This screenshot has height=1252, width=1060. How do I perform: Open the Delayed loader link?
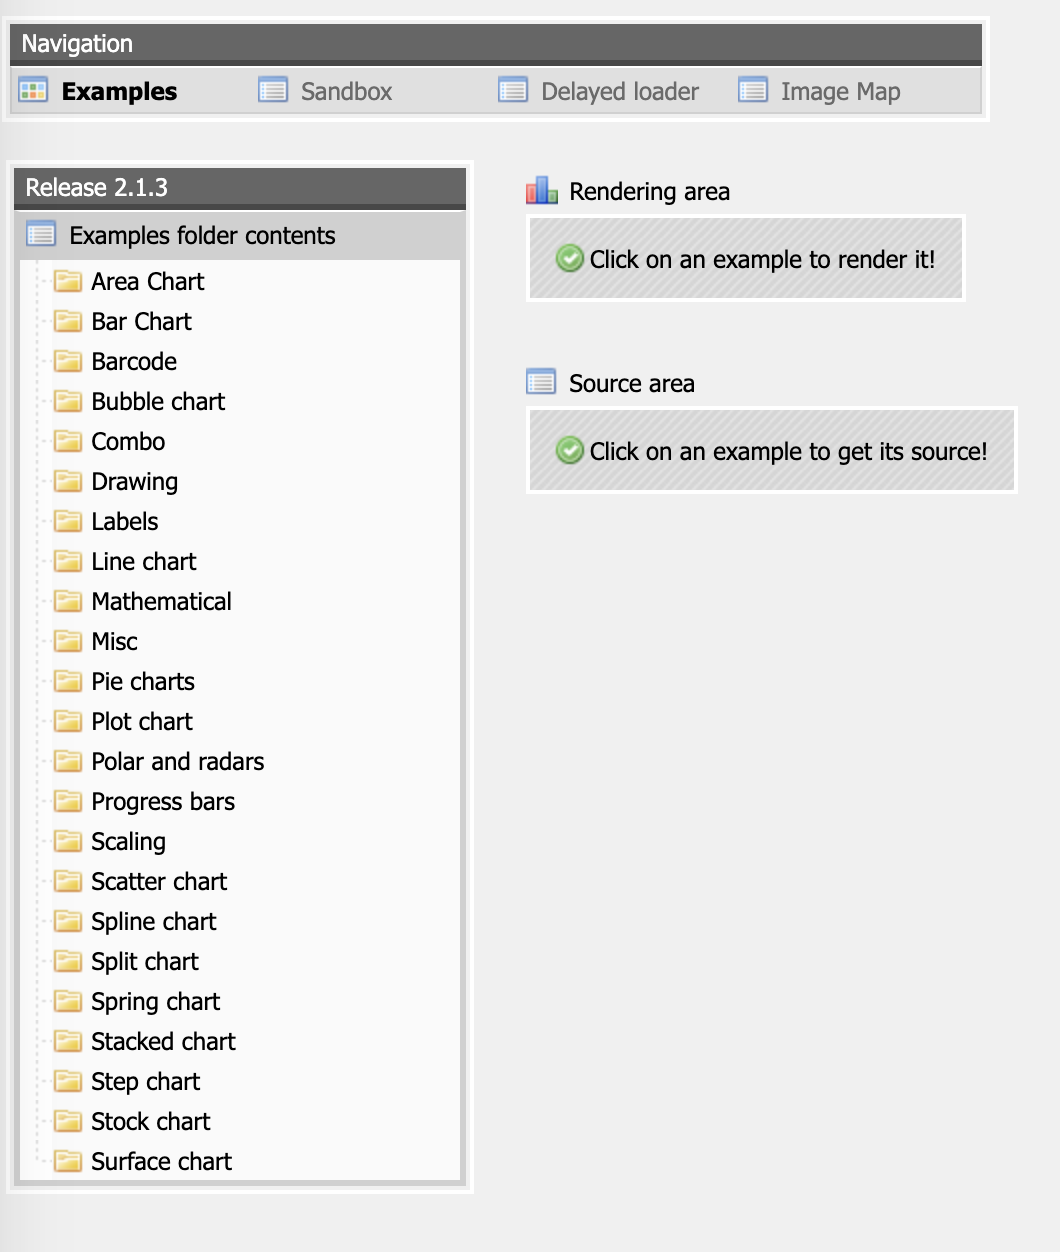point(619,91)
